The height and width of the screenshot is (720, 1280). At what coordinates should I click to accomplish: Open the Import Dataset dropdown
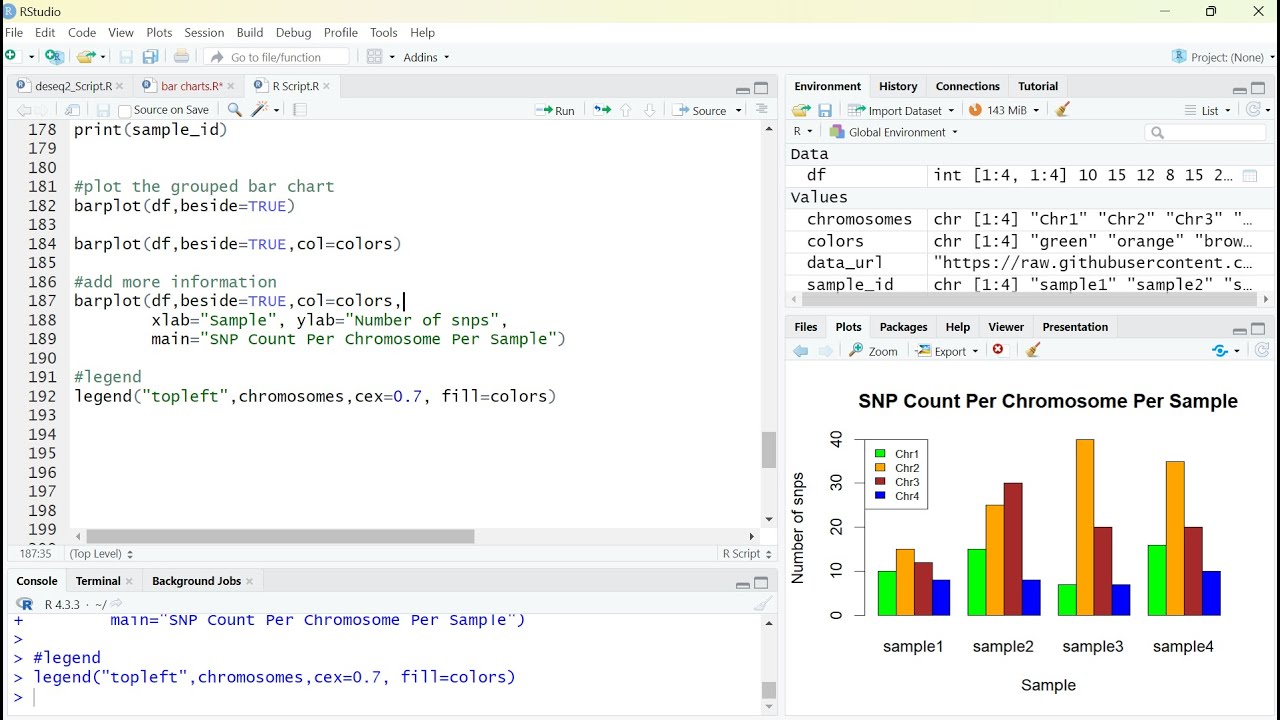pyautogui.click(x=901, y=110)
